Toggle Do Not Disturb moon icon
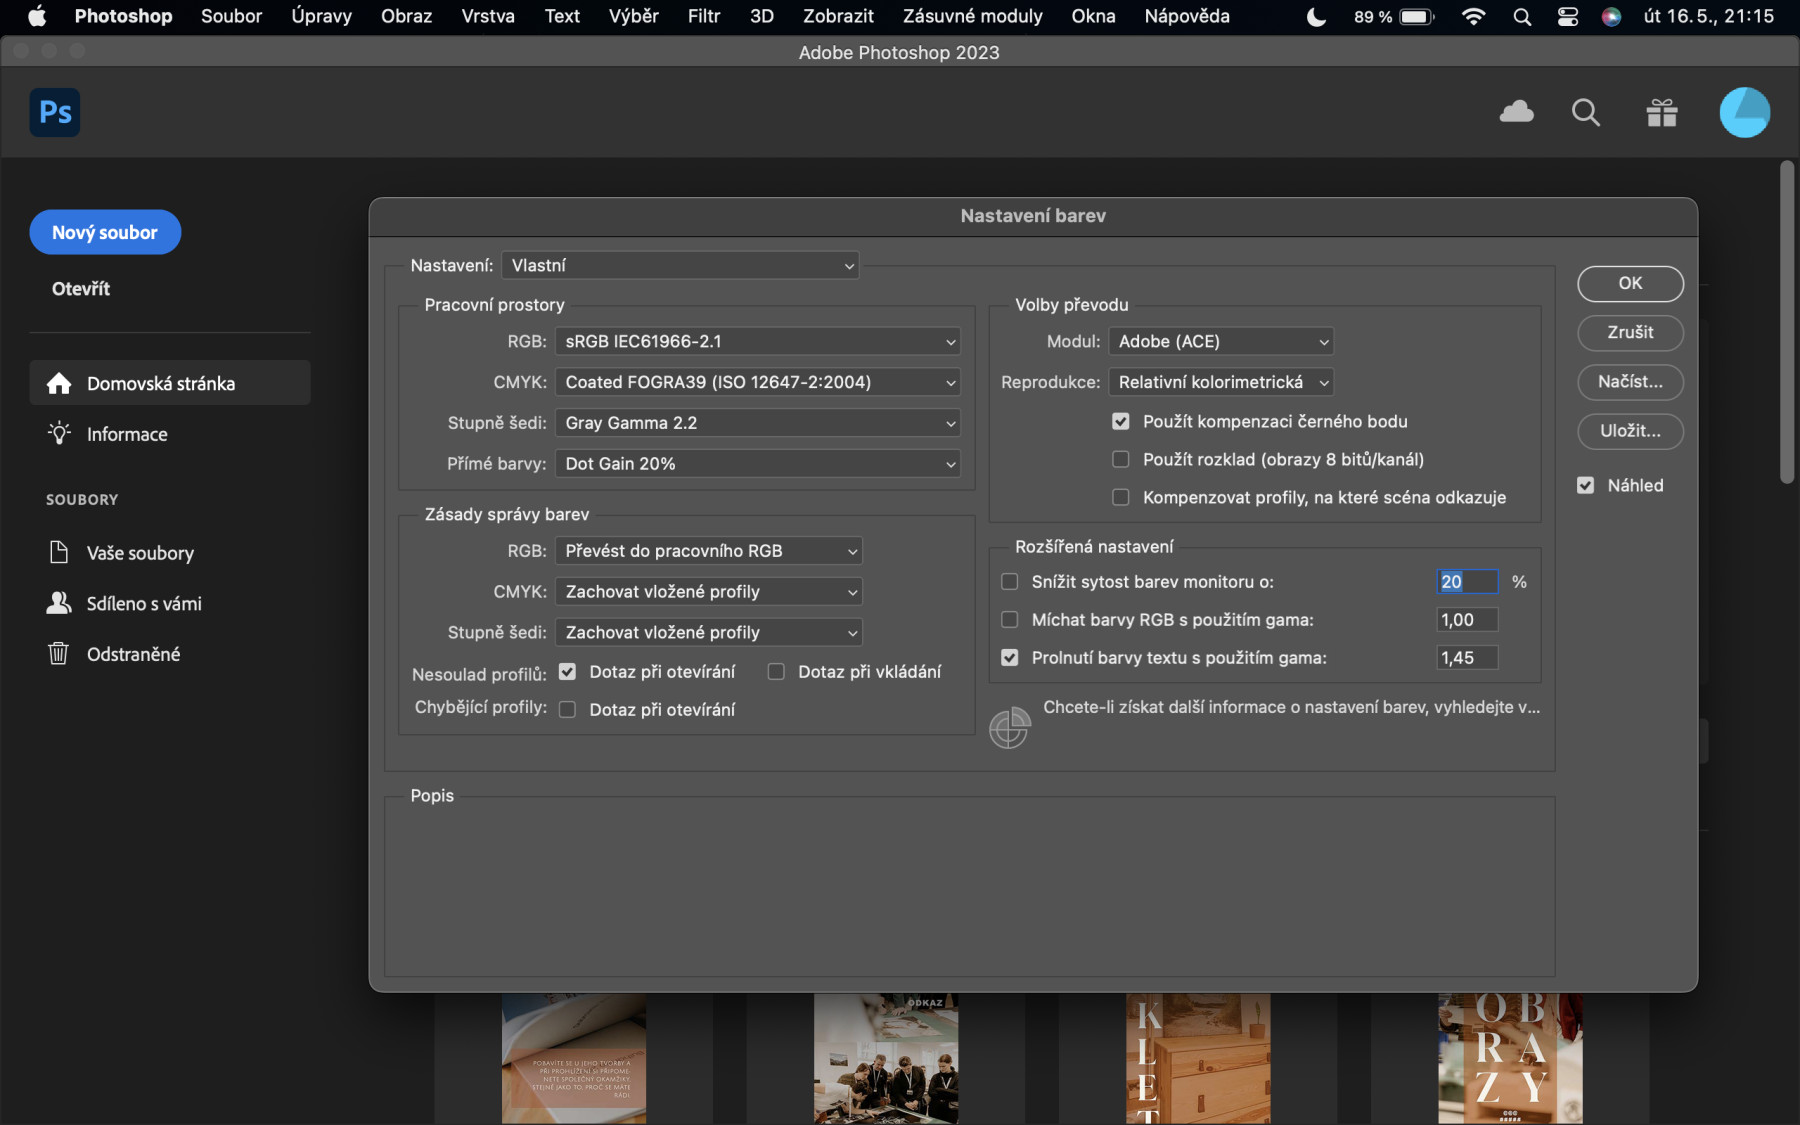 (1316, 16)
